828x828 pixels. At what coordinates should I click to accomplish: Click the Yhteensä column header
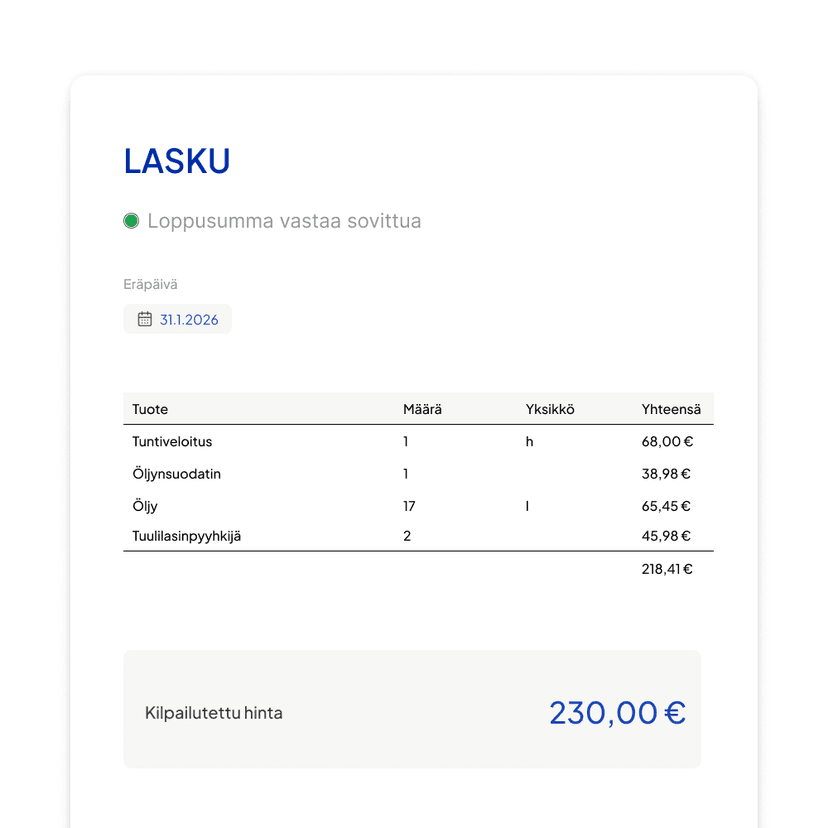pyautogui.click(x=671, y=409)
